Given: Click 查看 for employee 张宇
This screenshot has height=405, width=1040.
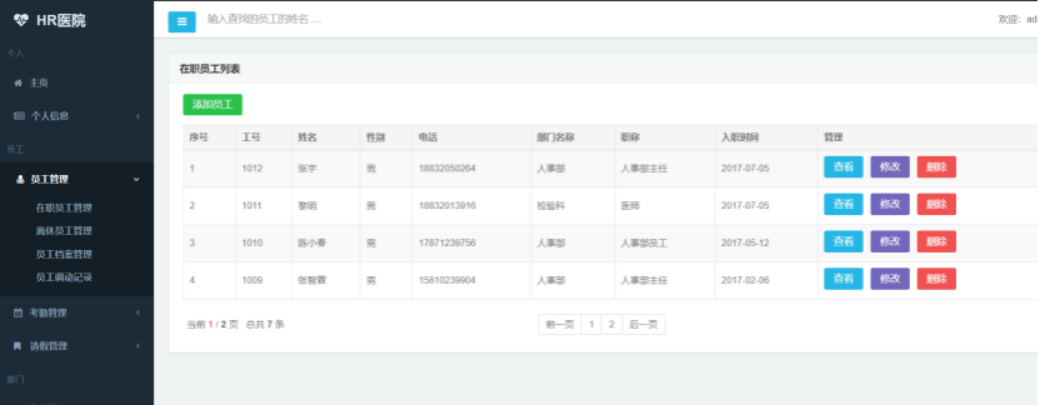Looking at the screenshot, I should 843,167.
